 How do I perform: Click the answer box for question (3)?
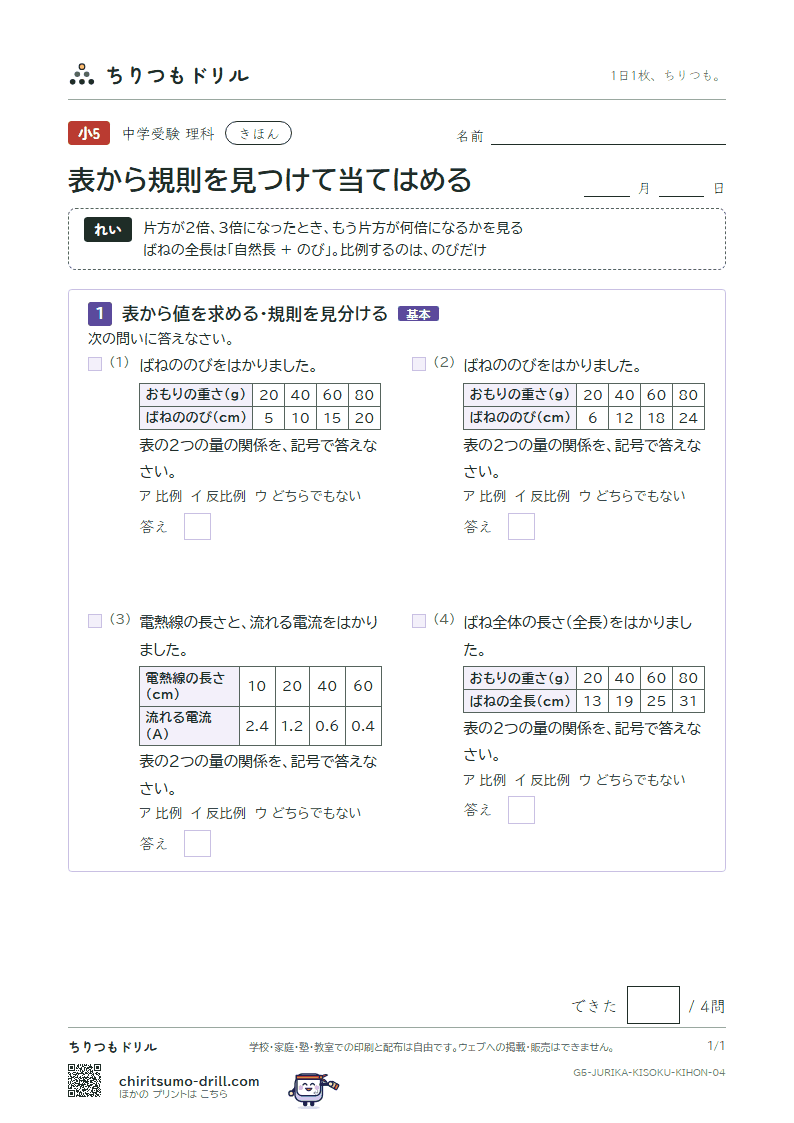tap(198, 844)
